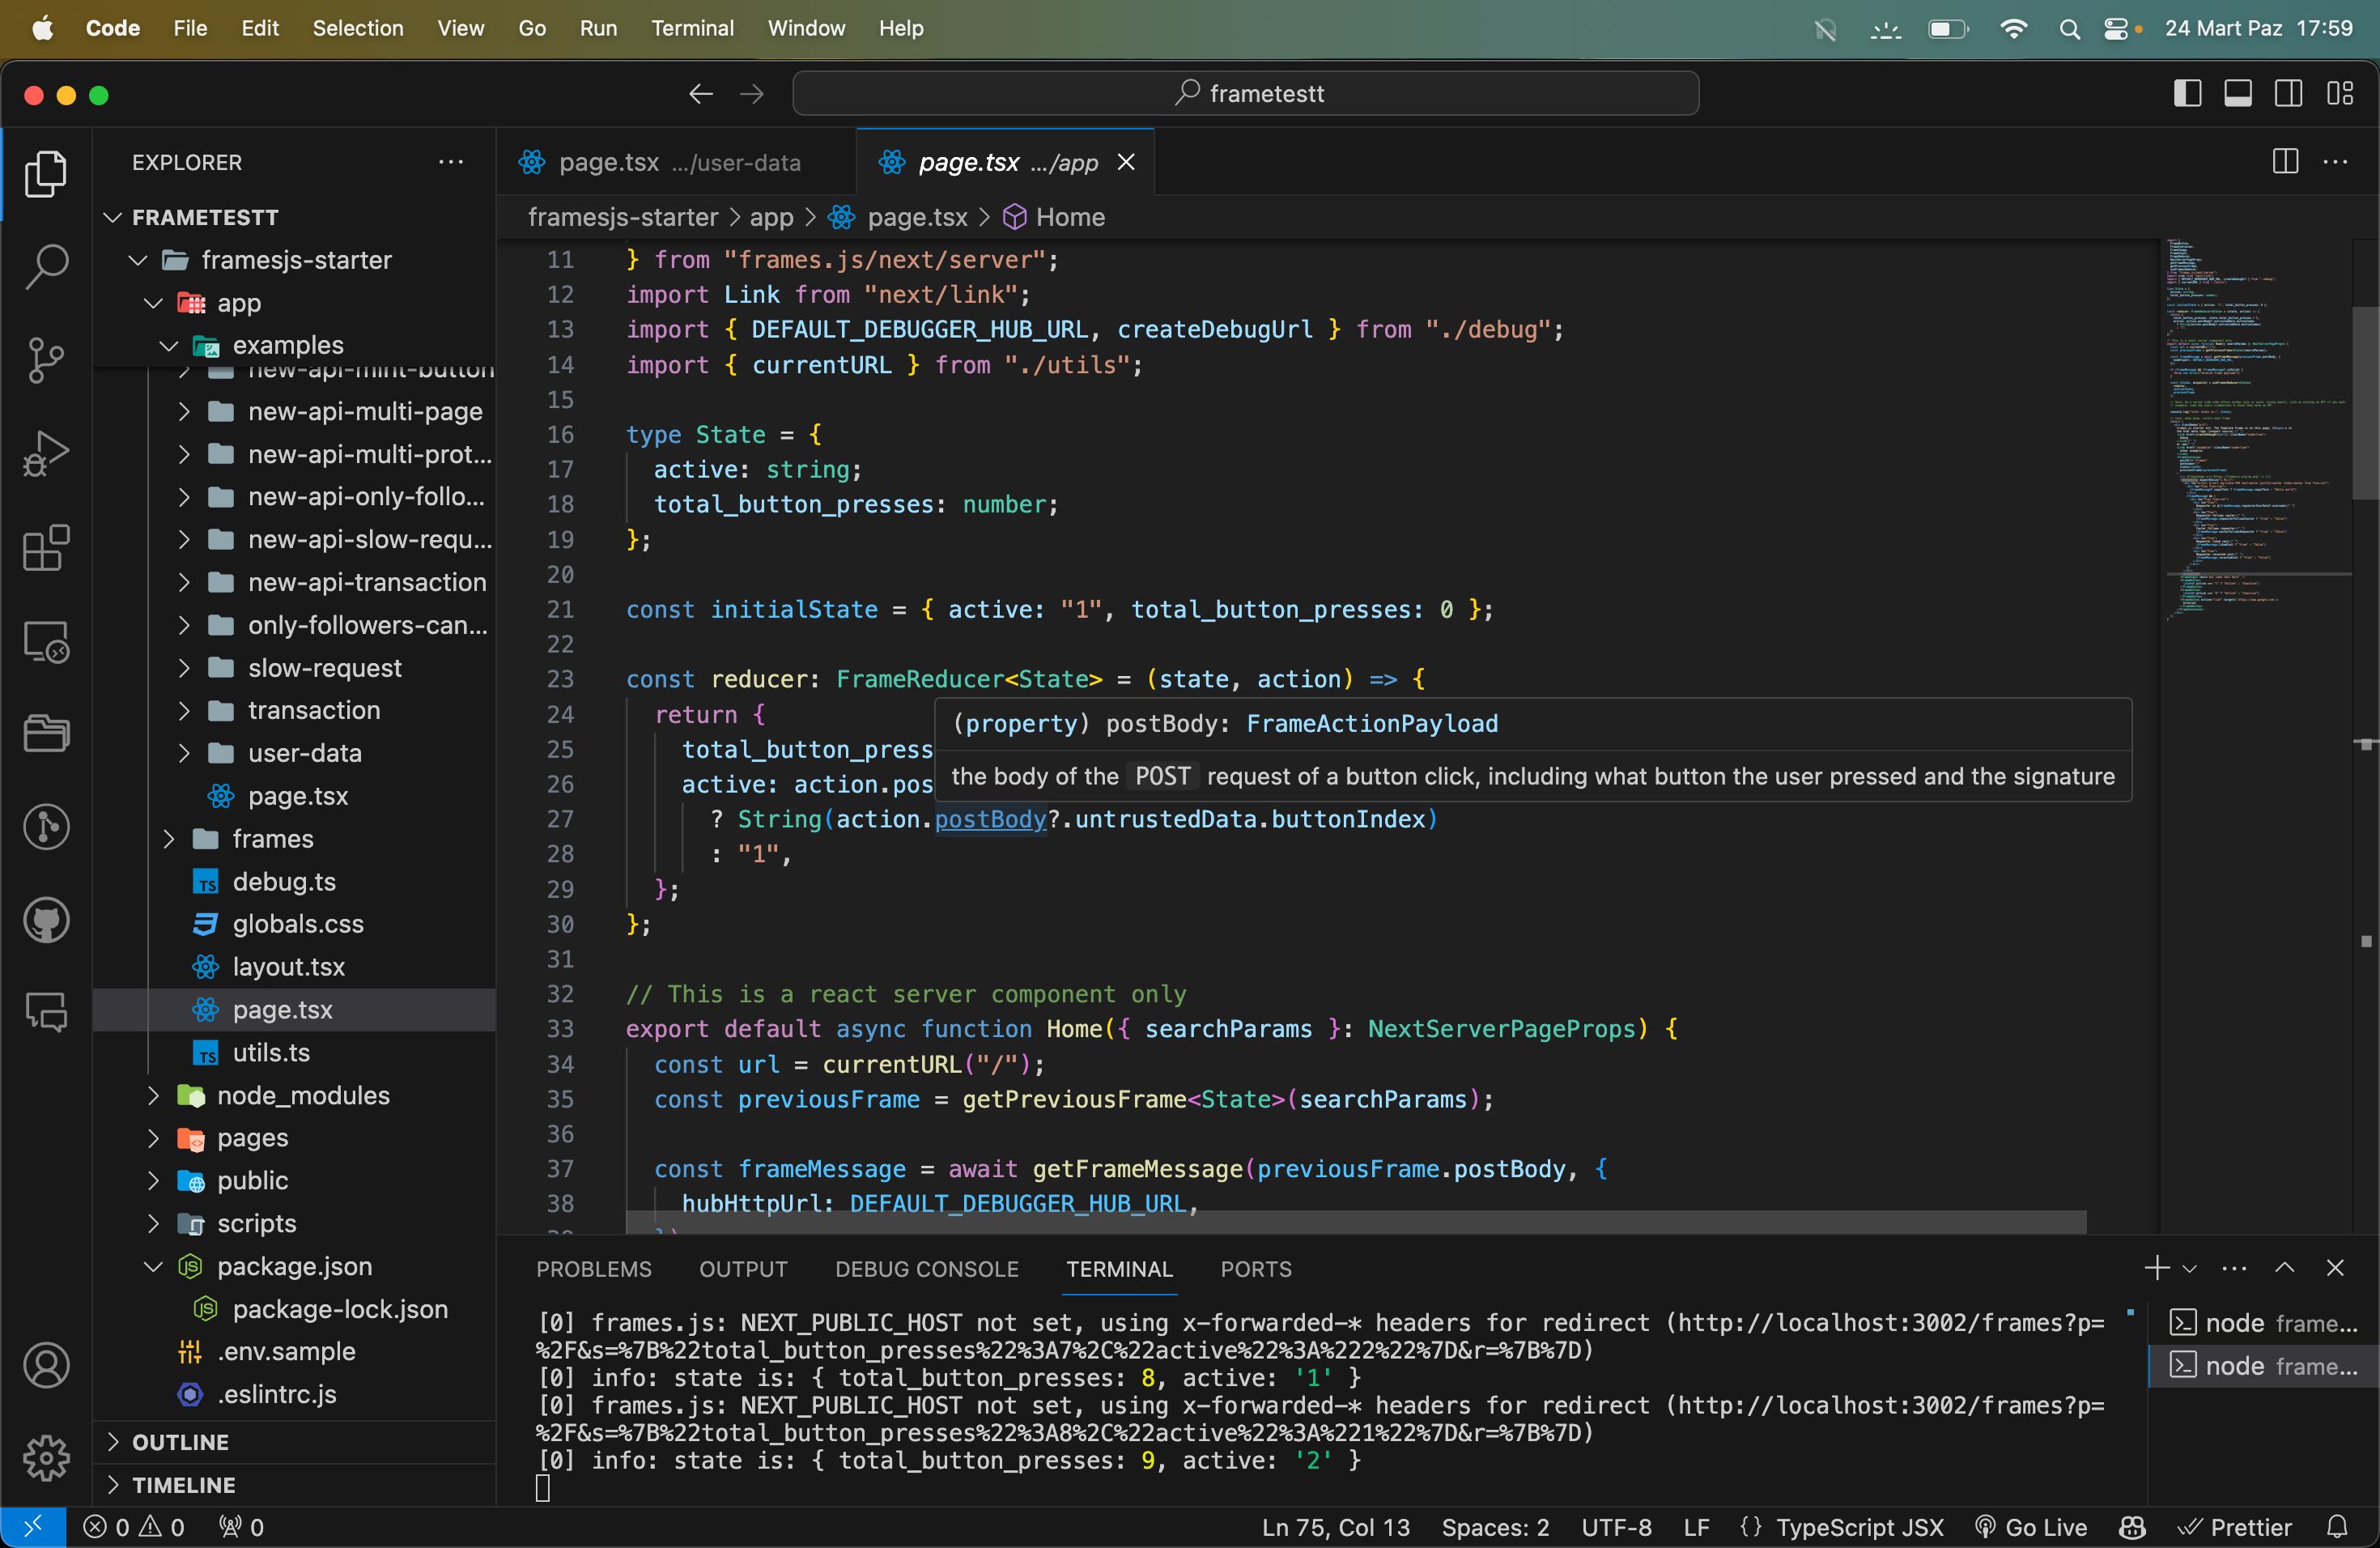This screenshot has width=2380, height=1548.
Task: Open the Terminal menu in menu bar
Action: 692,28
